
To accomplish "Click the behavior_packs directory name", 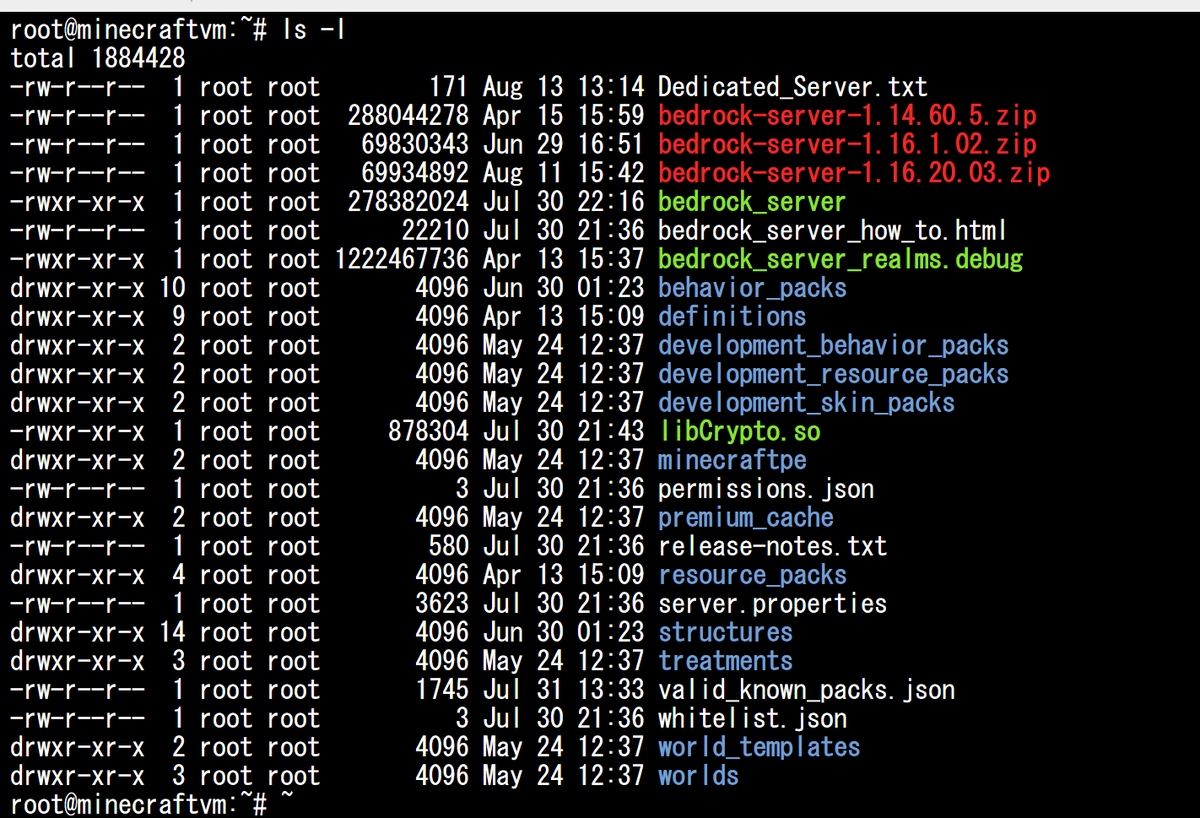I will 752,289.
